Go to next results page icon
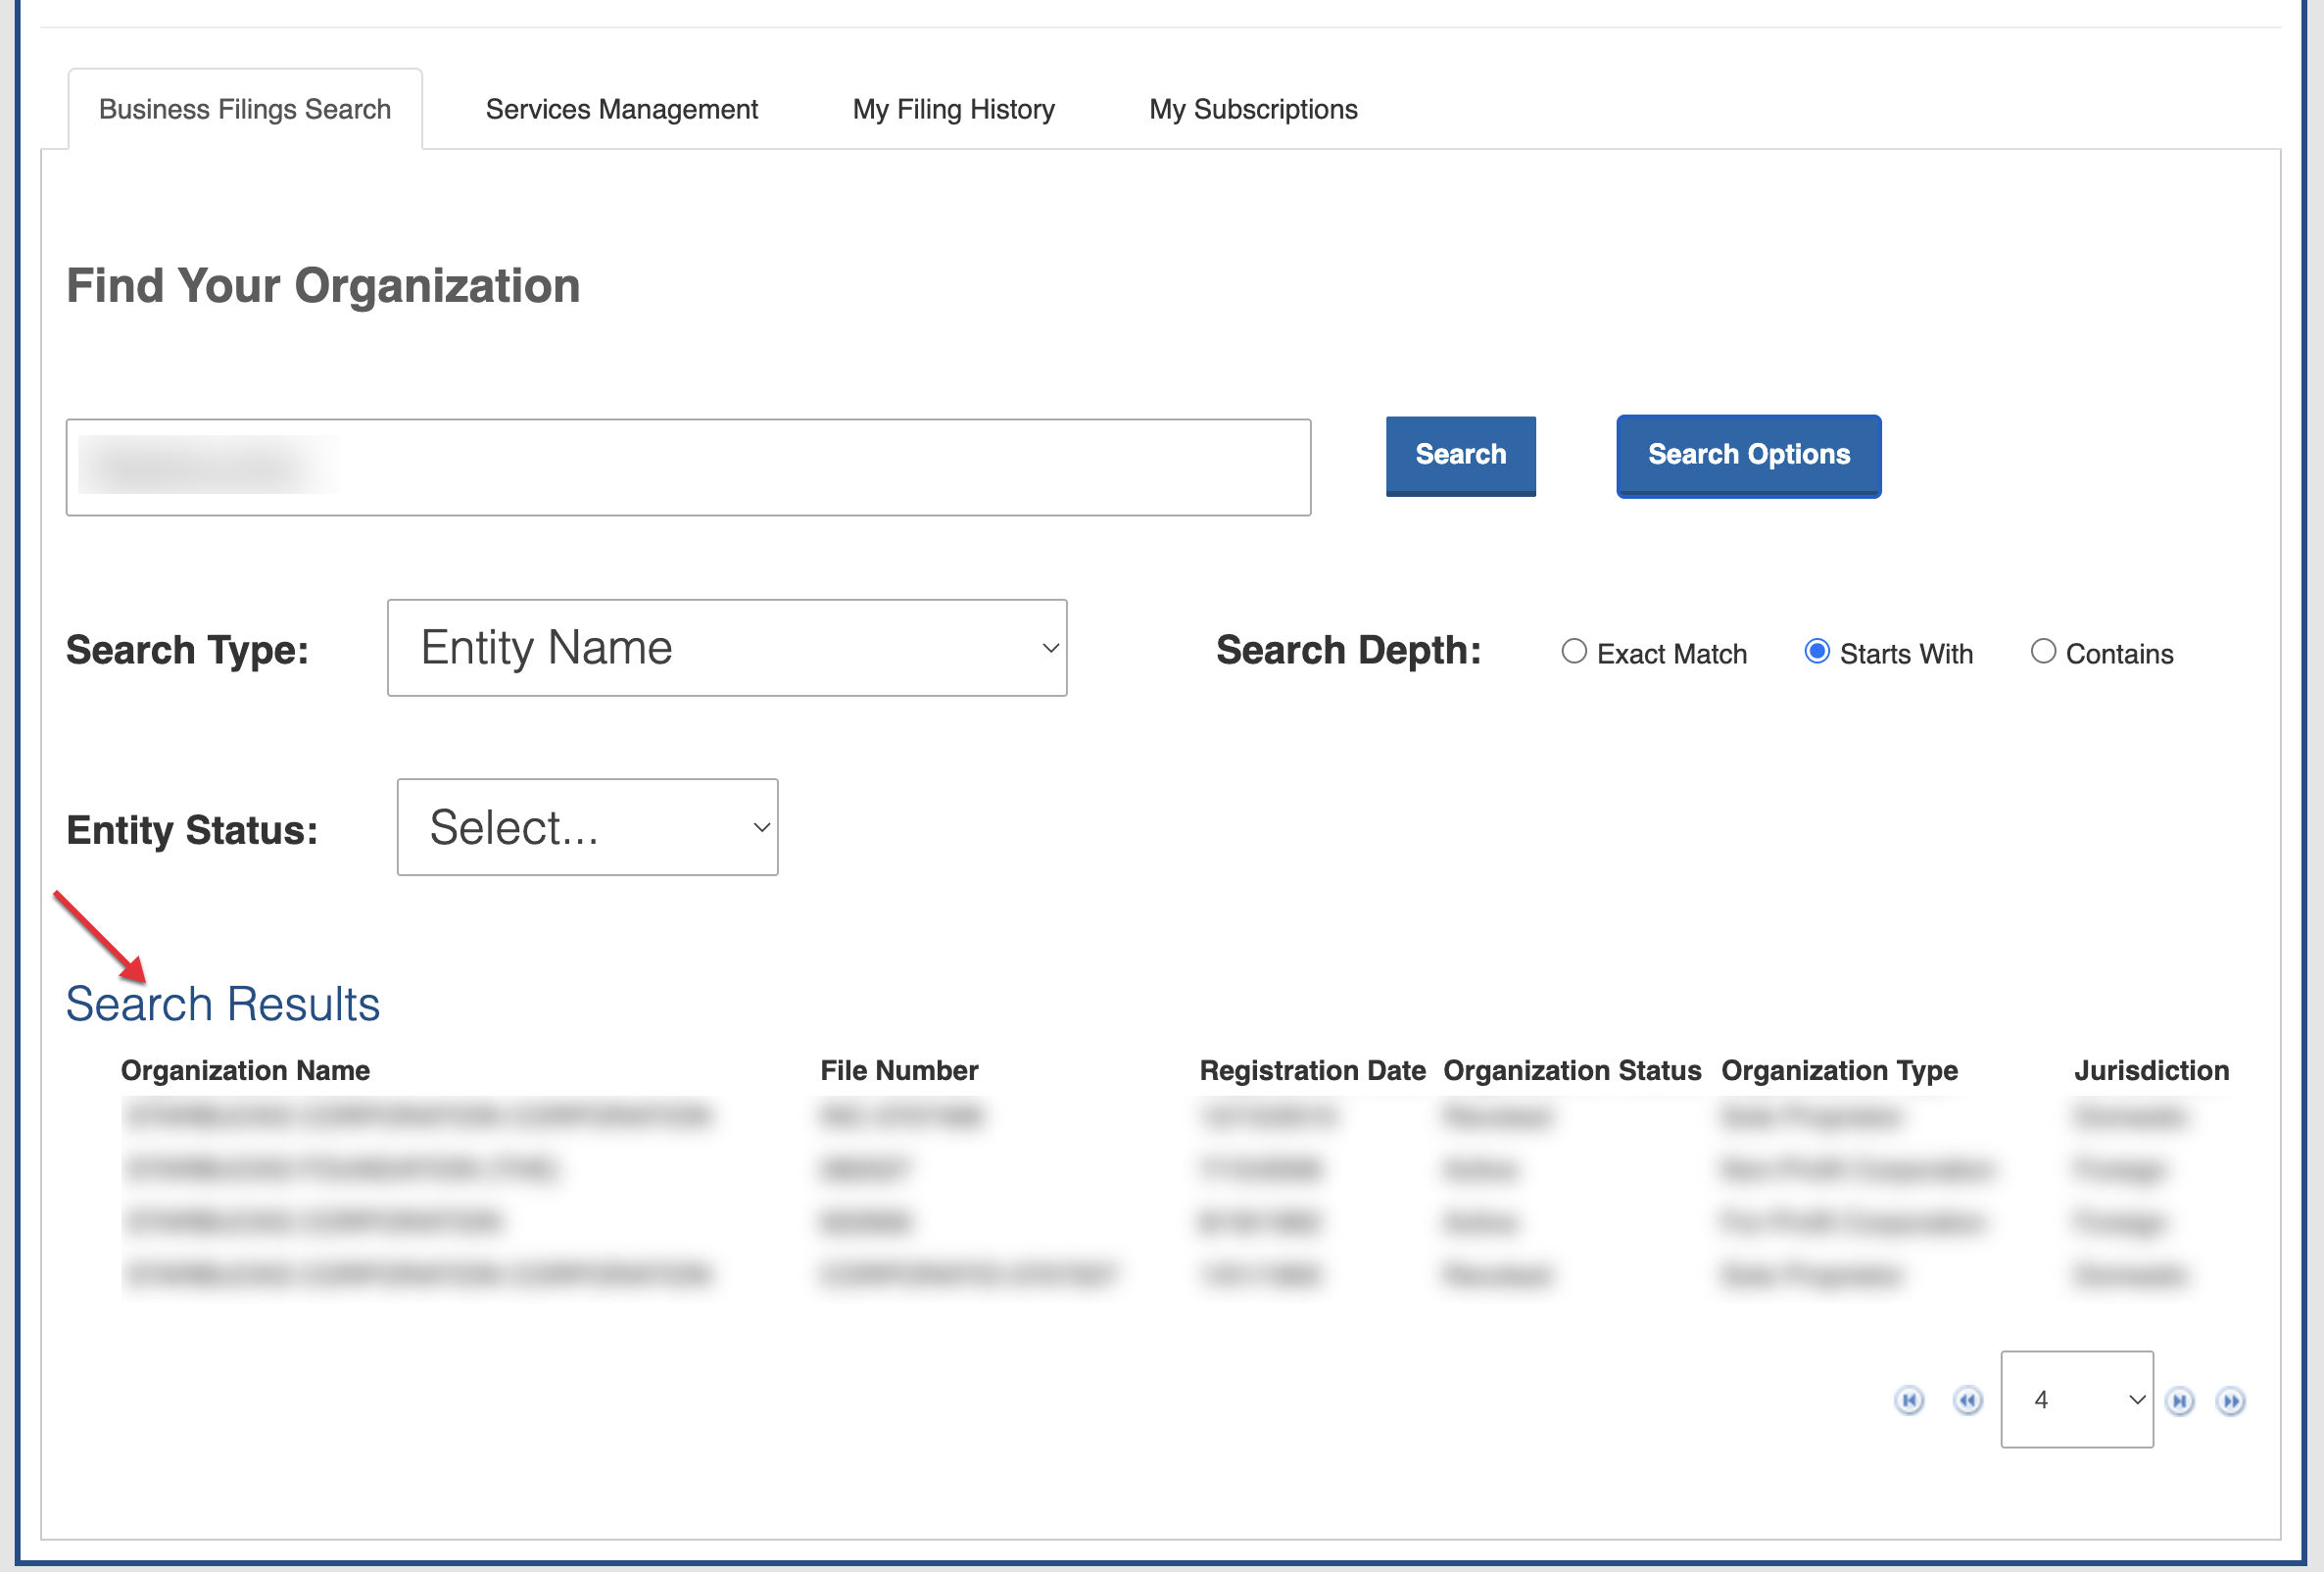Image resolution: width=2324 pixels, height=1572 pixels. click(x=2180, y=1401)
